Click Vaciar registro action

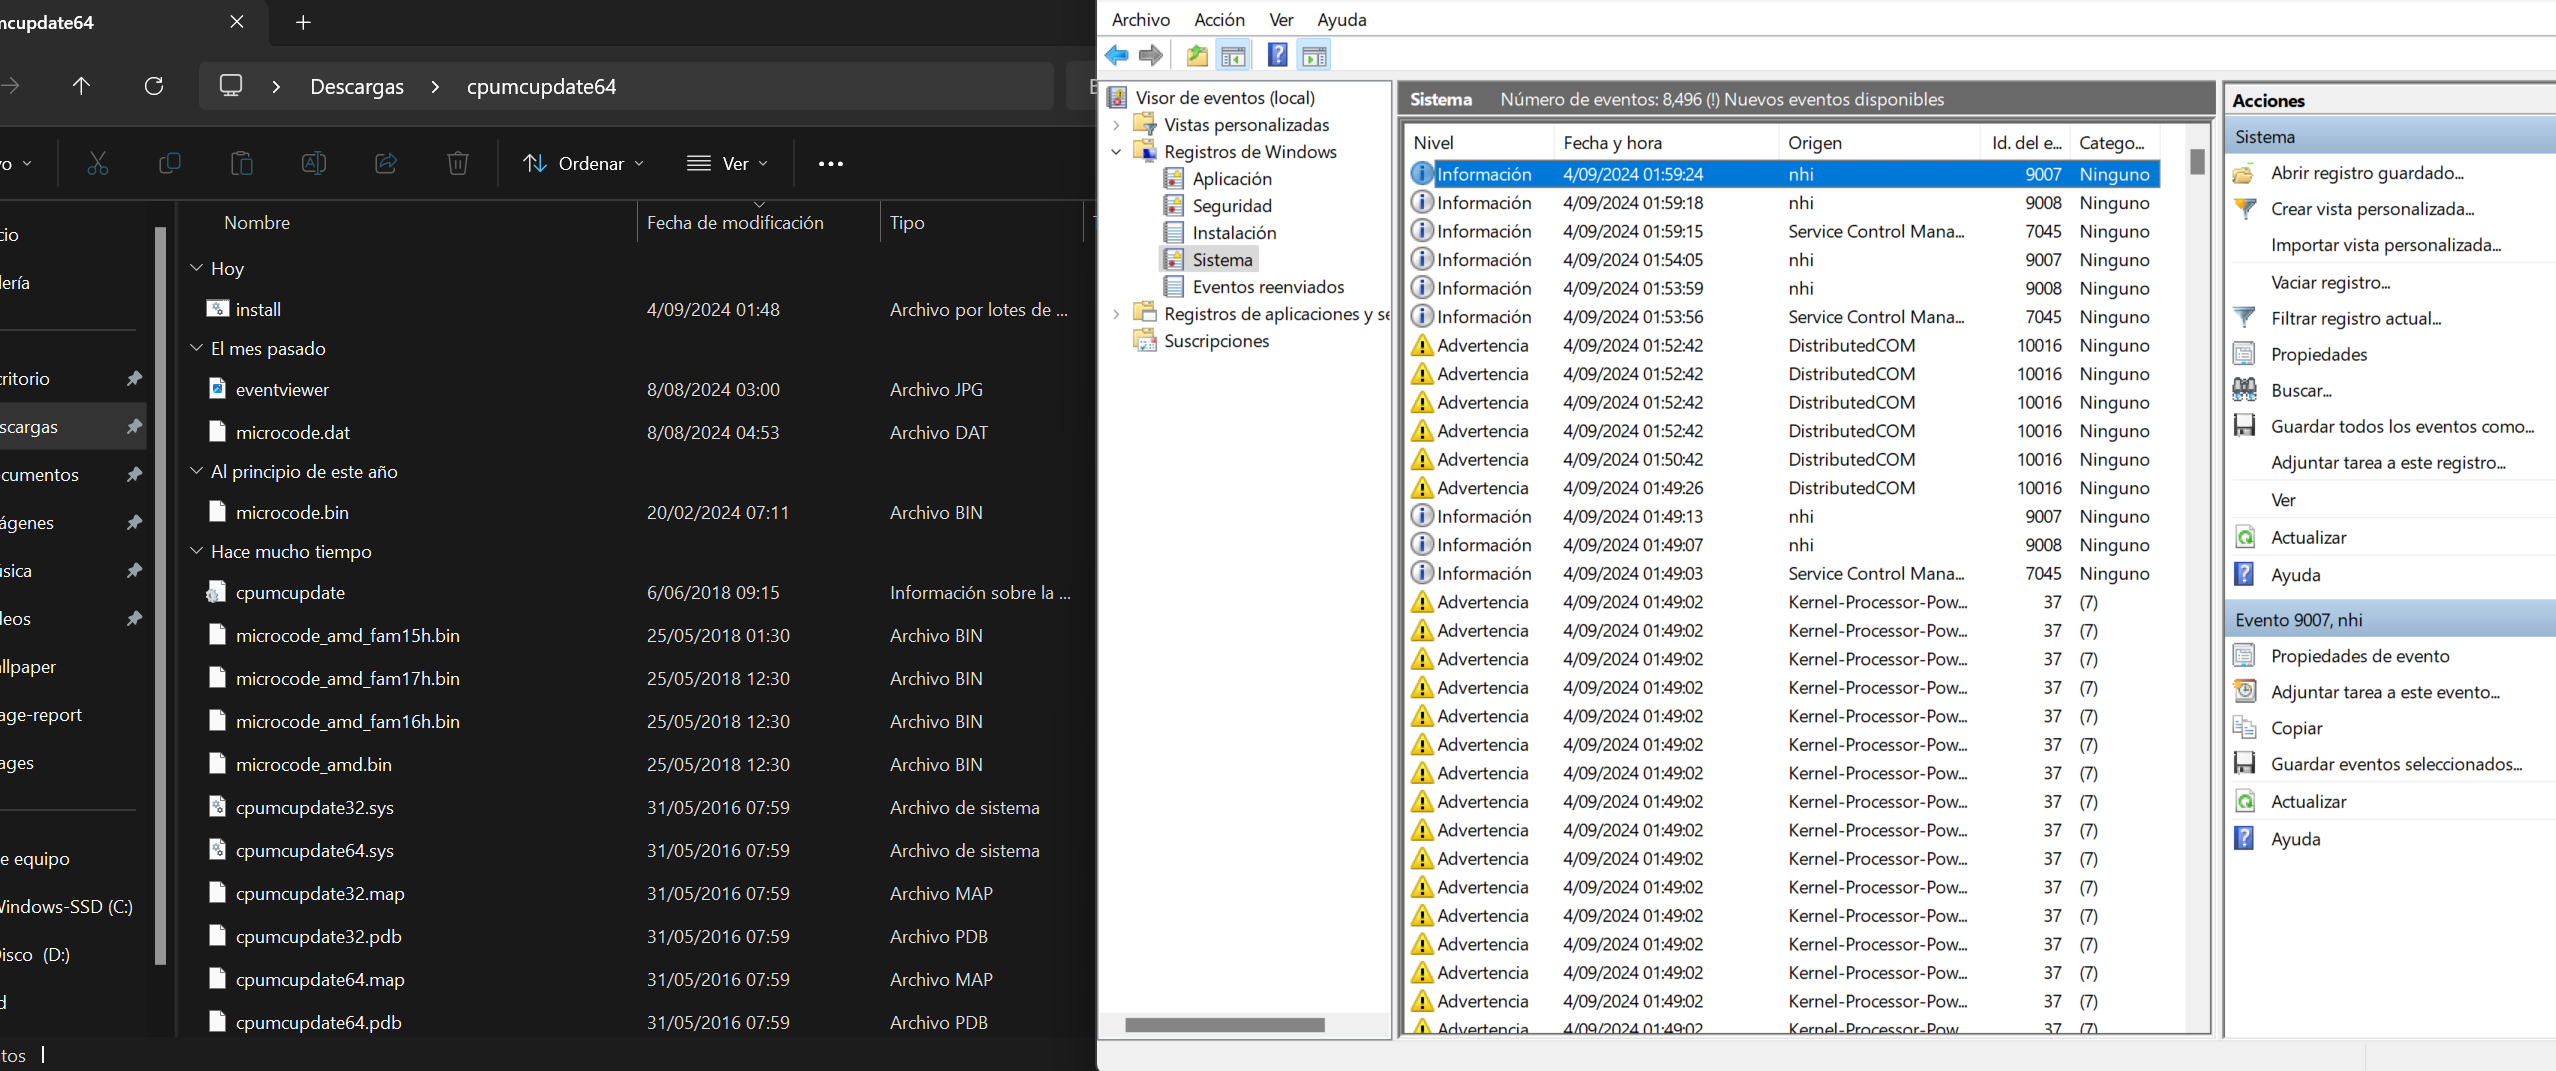click(x=2330, y=282)
